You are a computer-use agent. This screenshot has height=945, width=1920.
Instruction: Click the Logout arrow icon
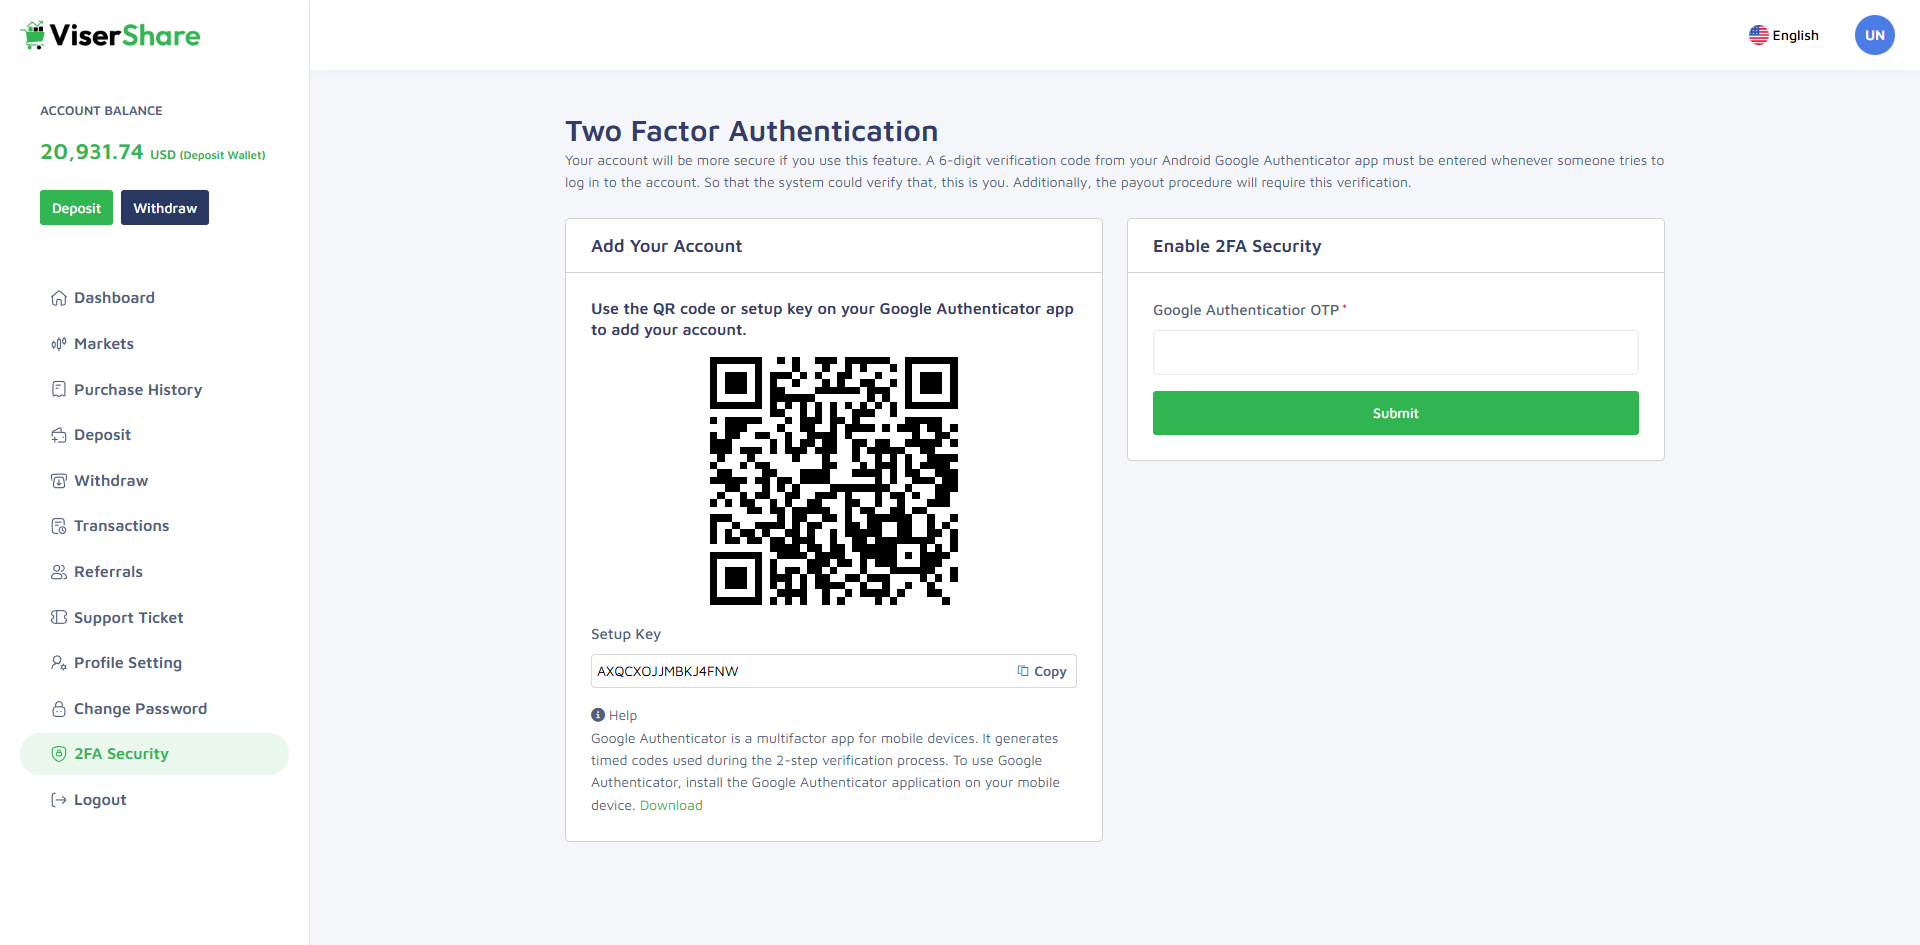(59, 800)
